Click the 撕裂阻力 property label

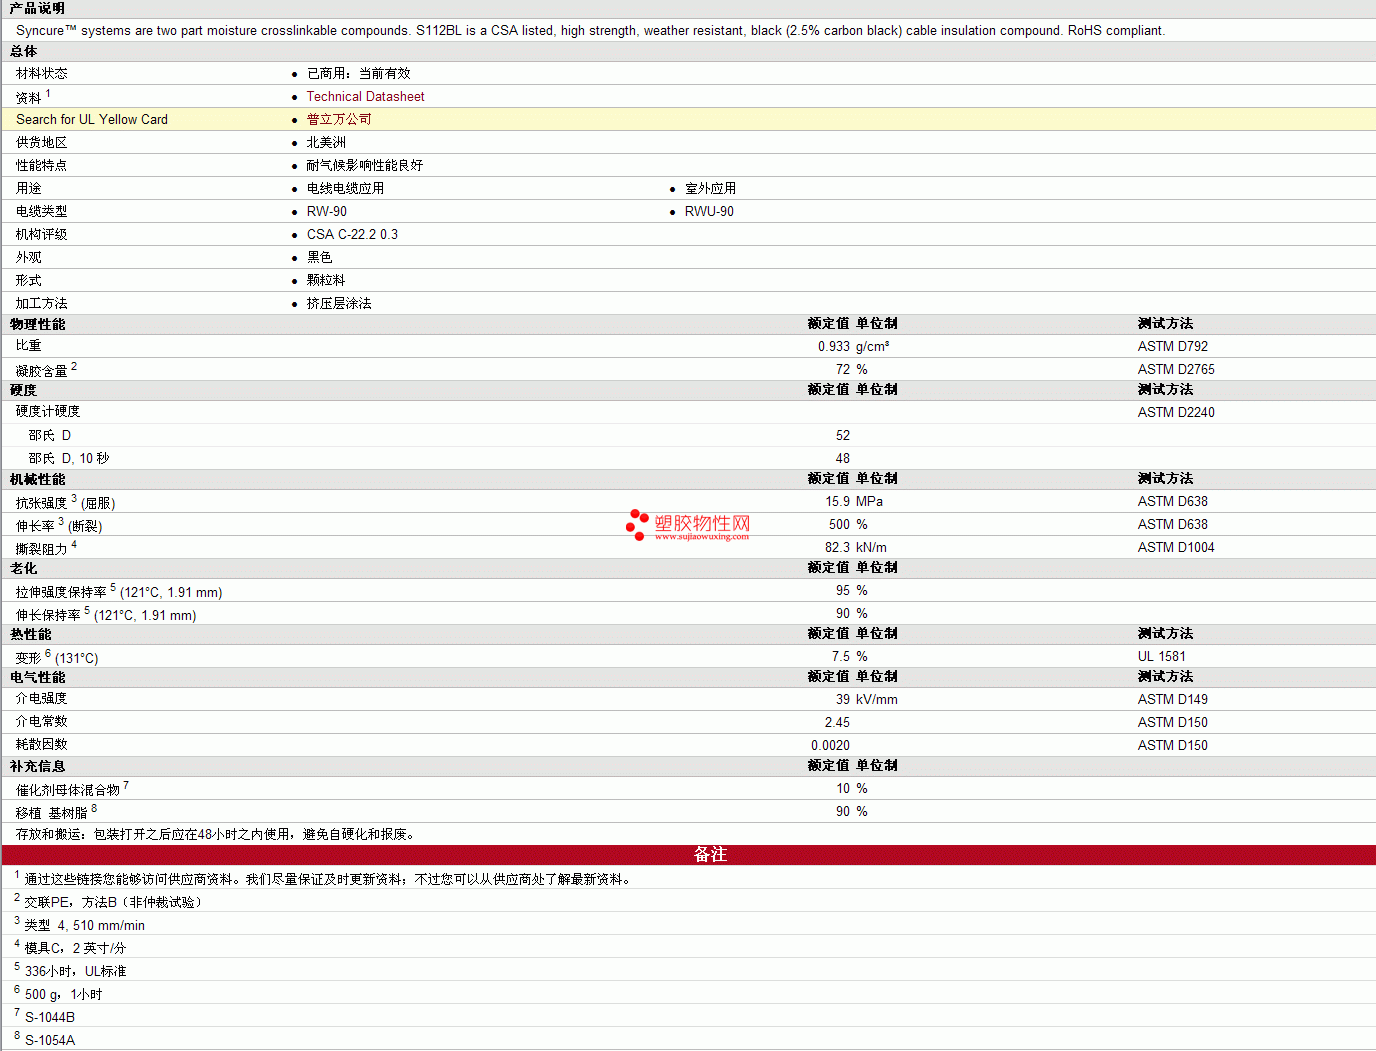click(41, 549)
